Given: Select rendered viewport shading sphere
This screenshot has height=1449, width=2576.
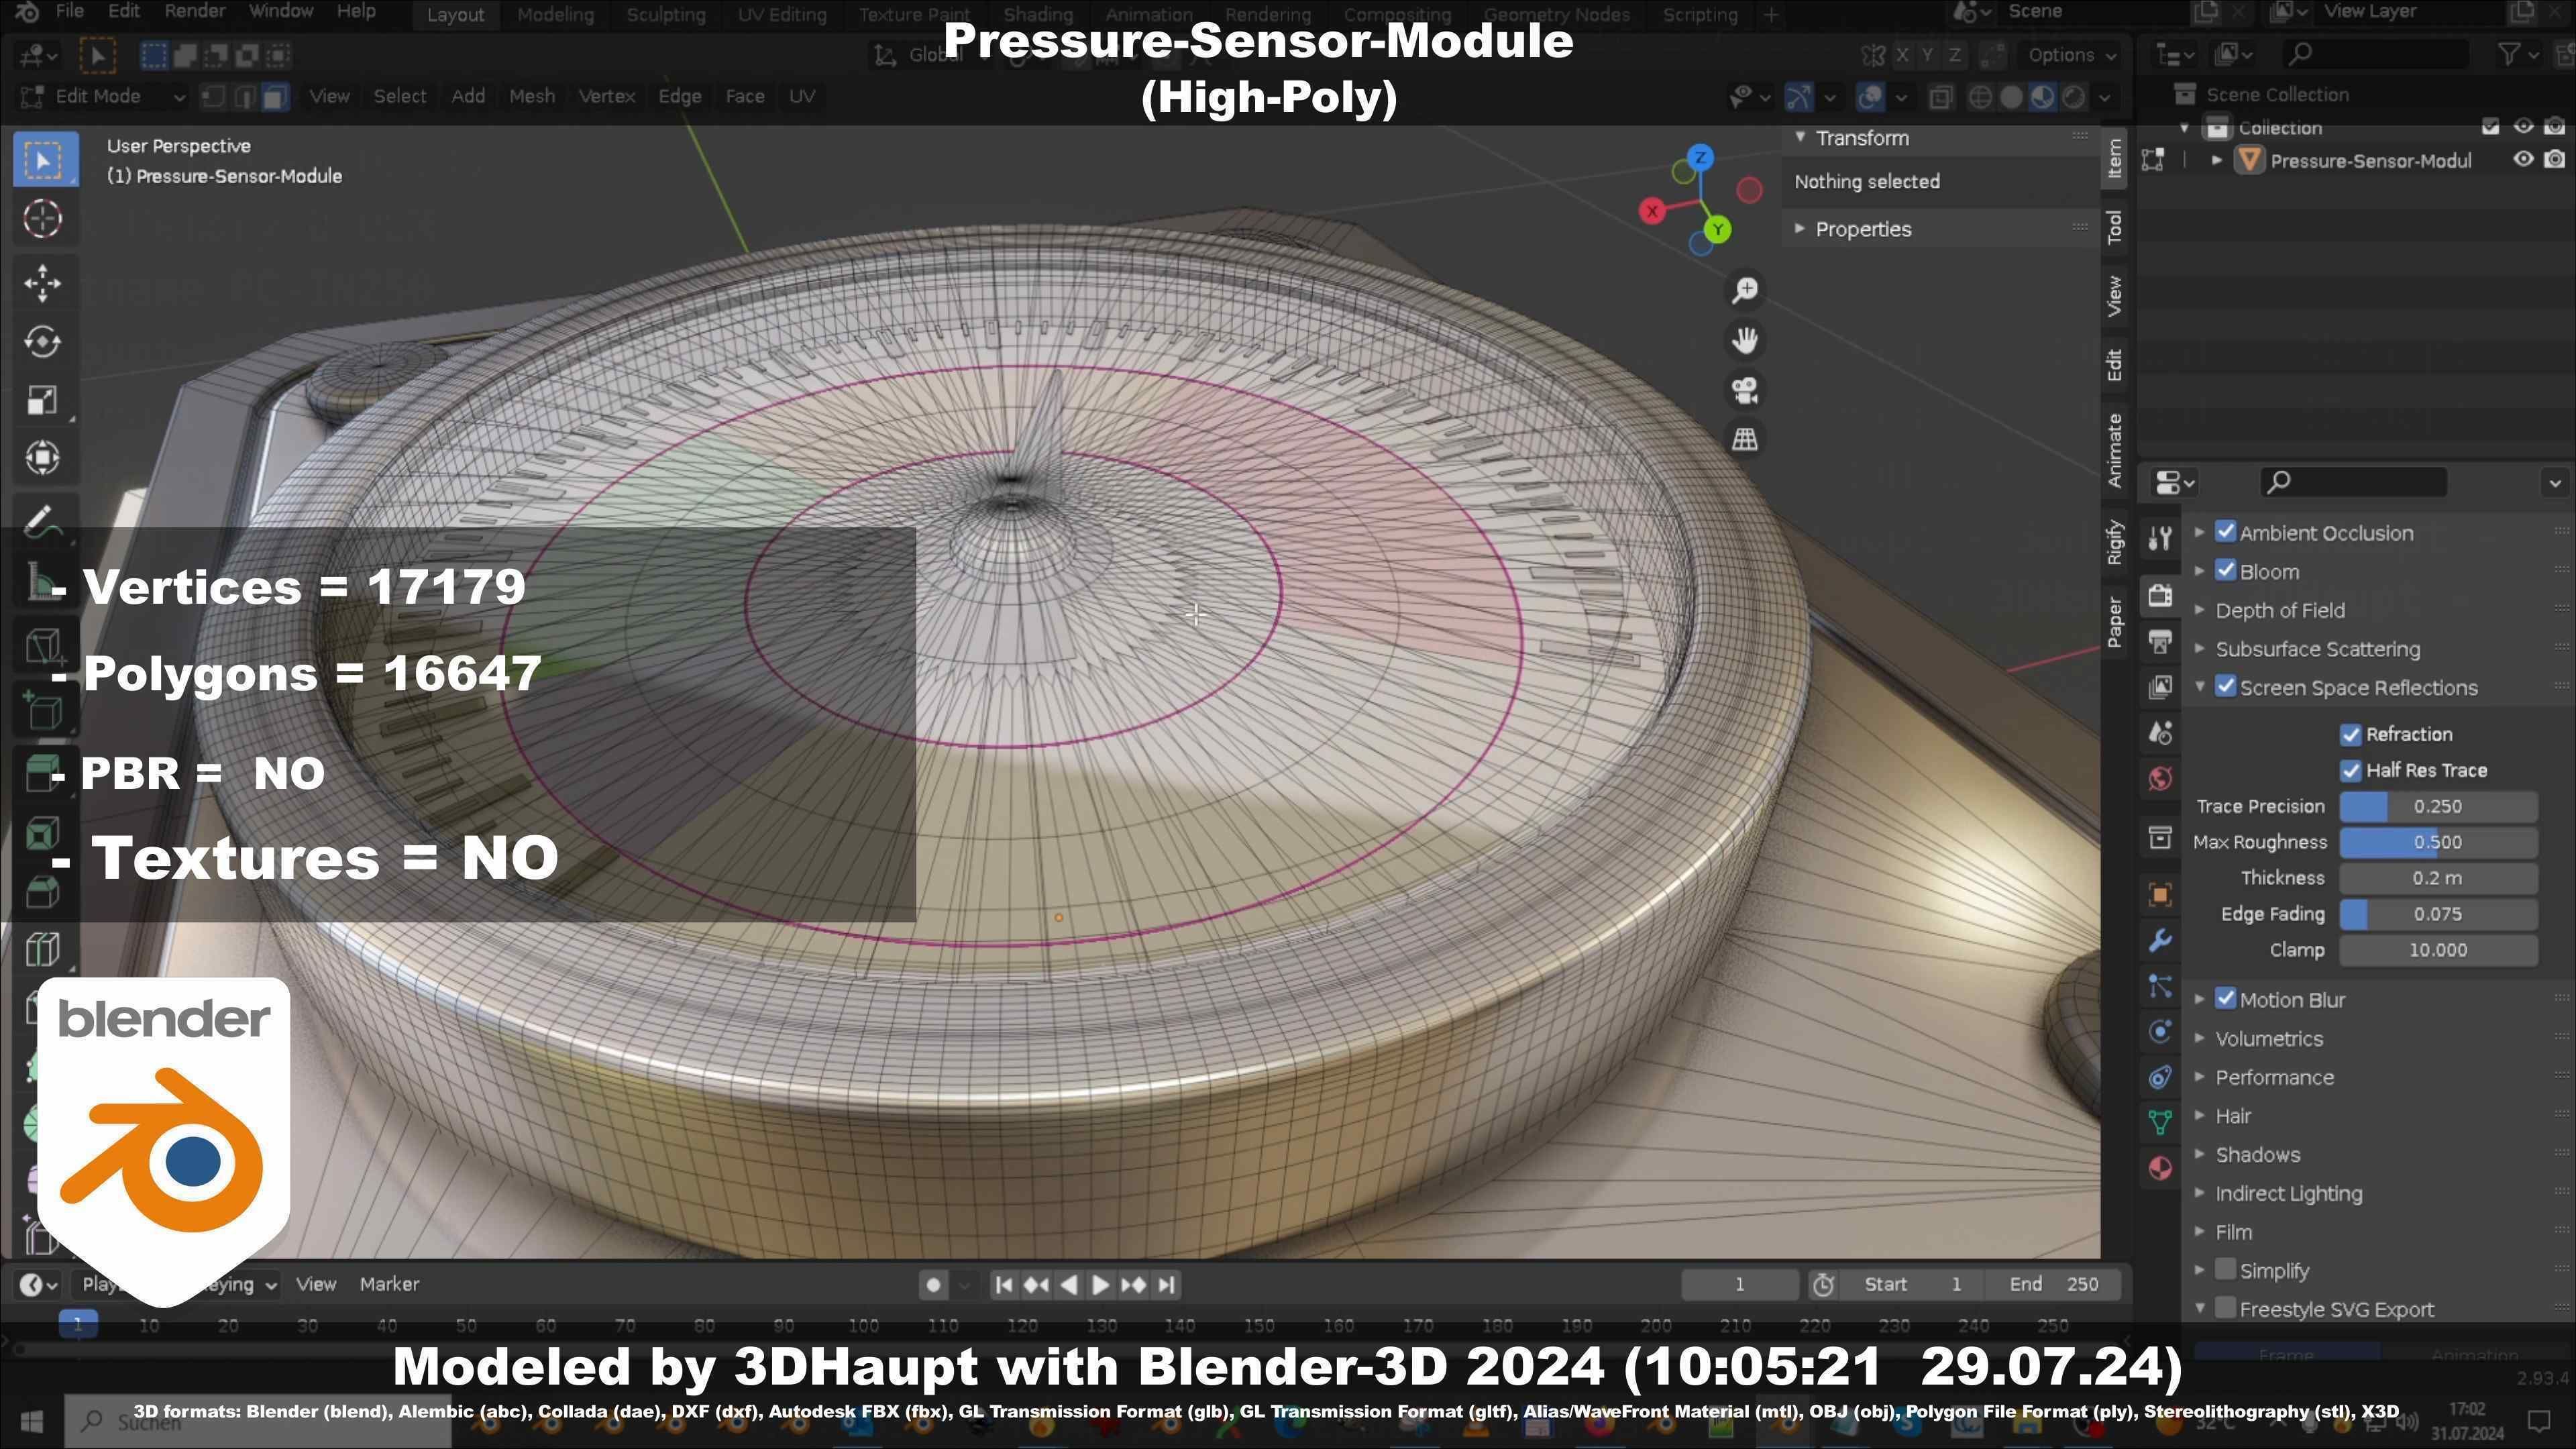Looking at the screenshot, I should coord(2075,97).
